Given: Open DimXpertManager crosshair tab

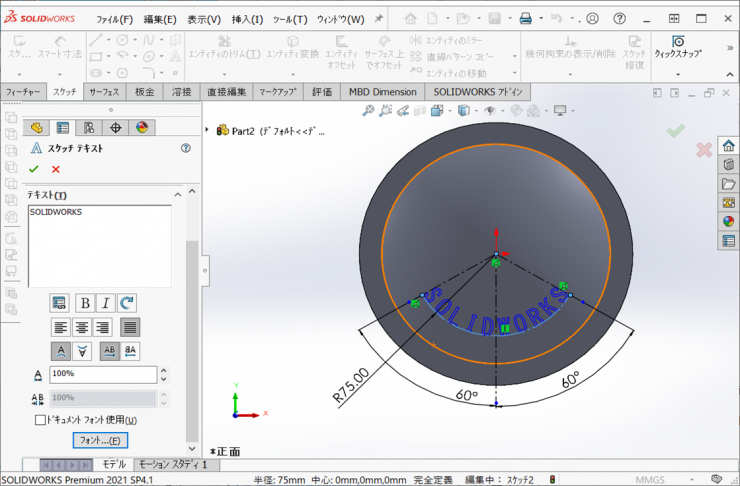Looking at the screenshot, I should [116, 127].
